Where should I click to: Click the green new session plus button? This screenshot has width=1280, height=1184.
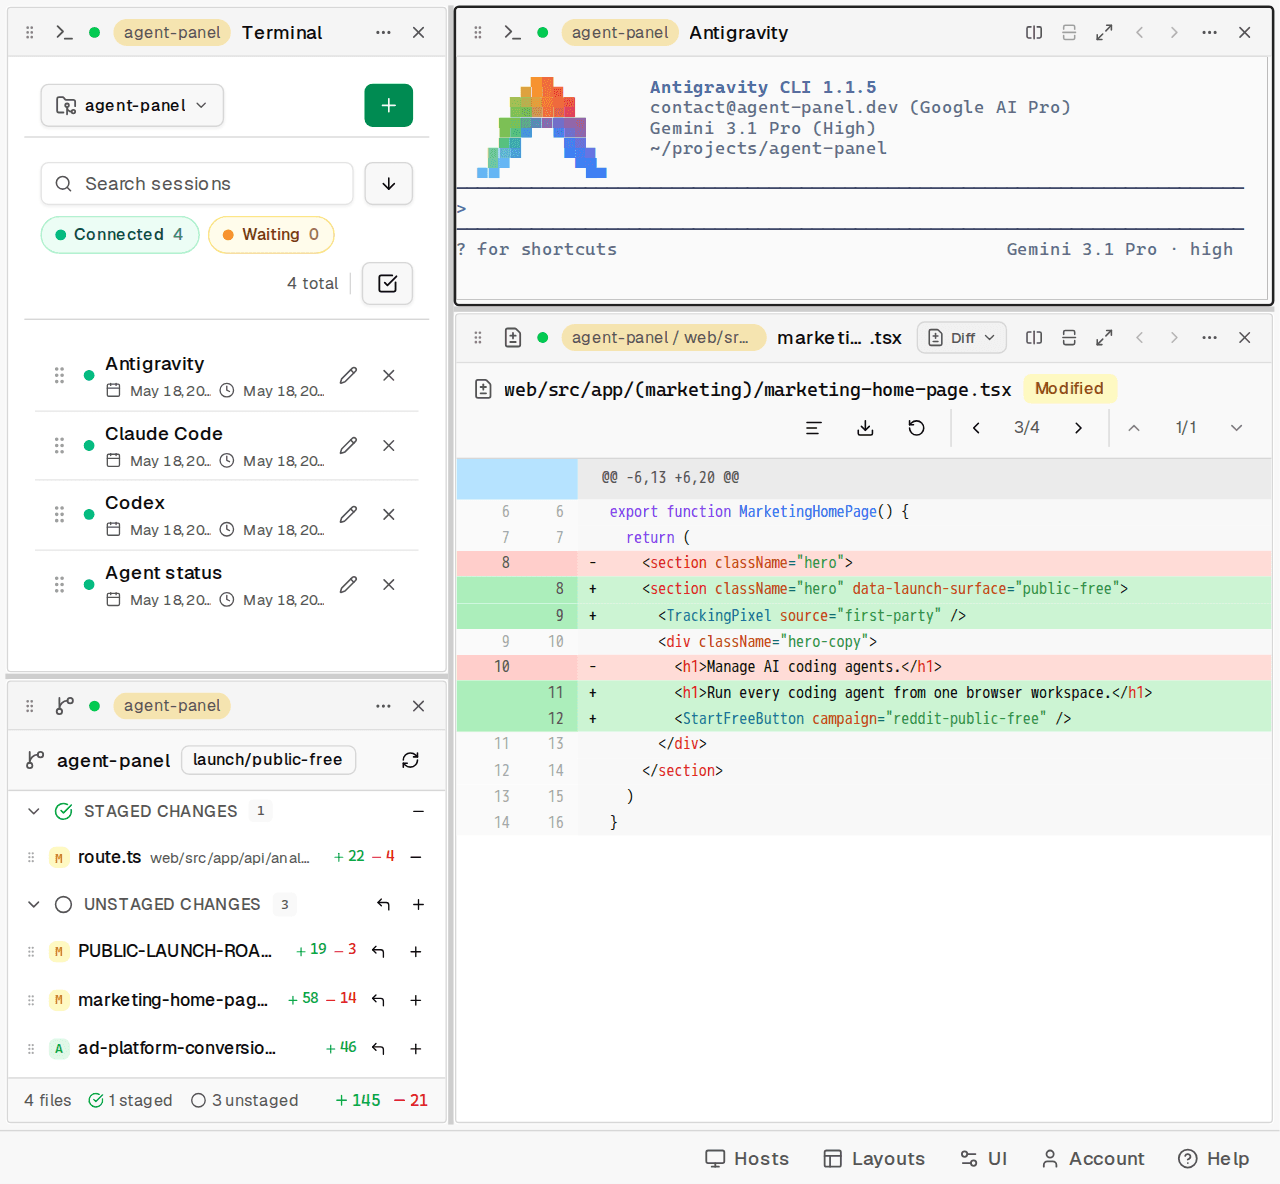[x=389, y=106]
